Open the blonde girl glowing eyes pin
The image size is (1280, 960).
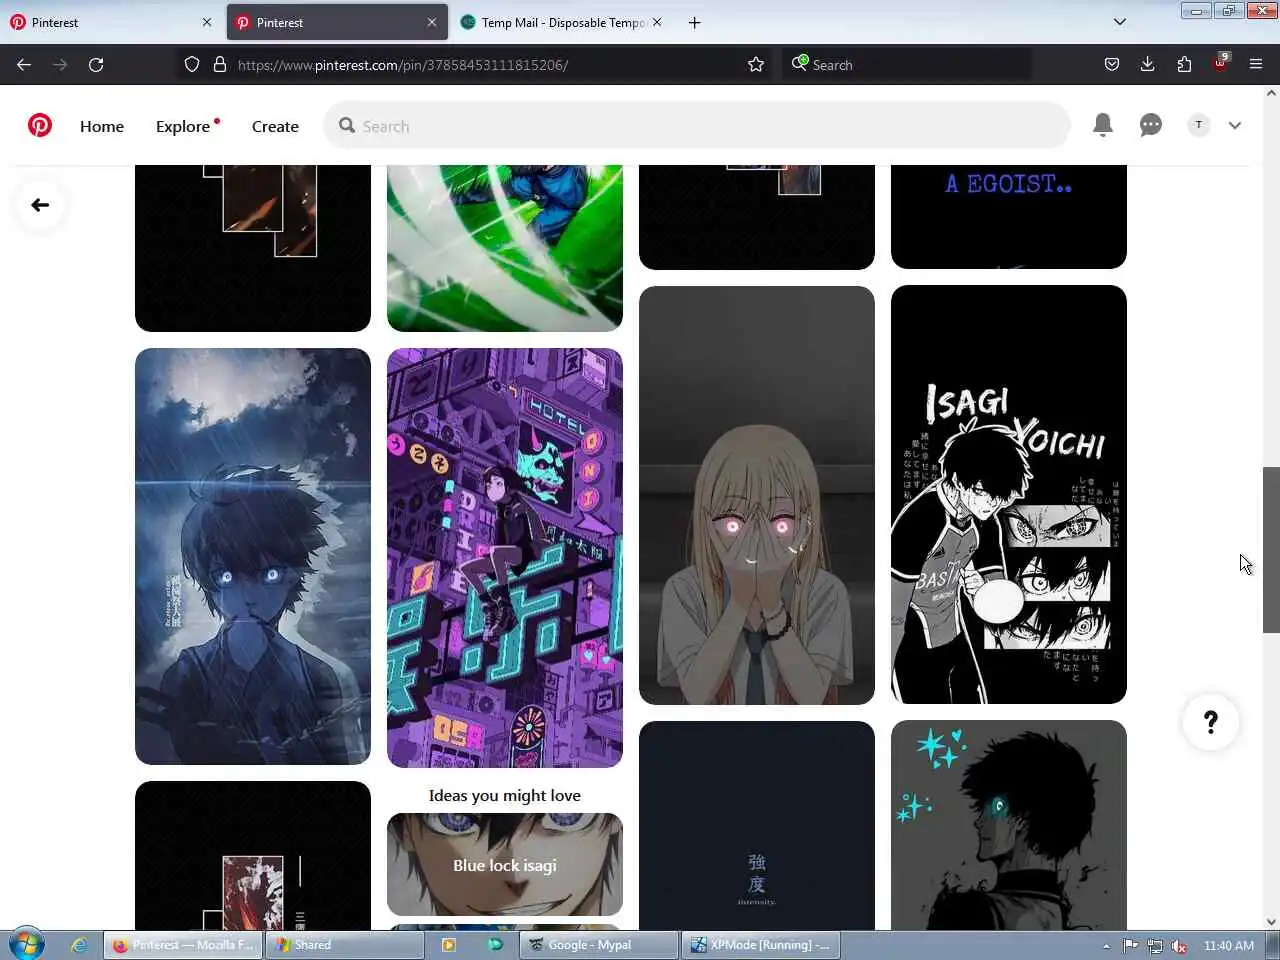(756, 495)
